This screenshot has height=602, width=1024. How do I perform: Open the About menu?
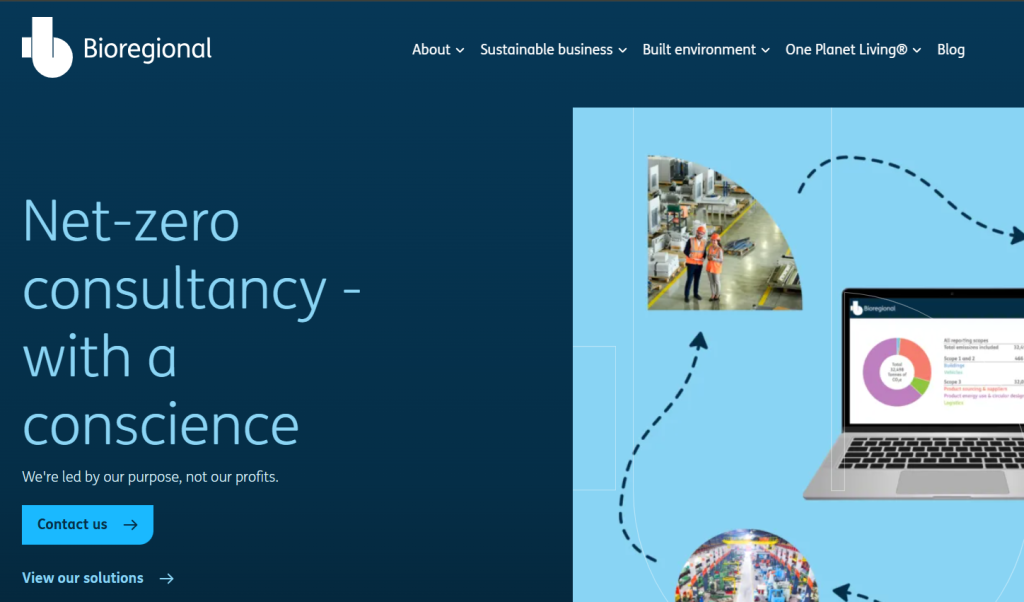click(x=431, y=50)
